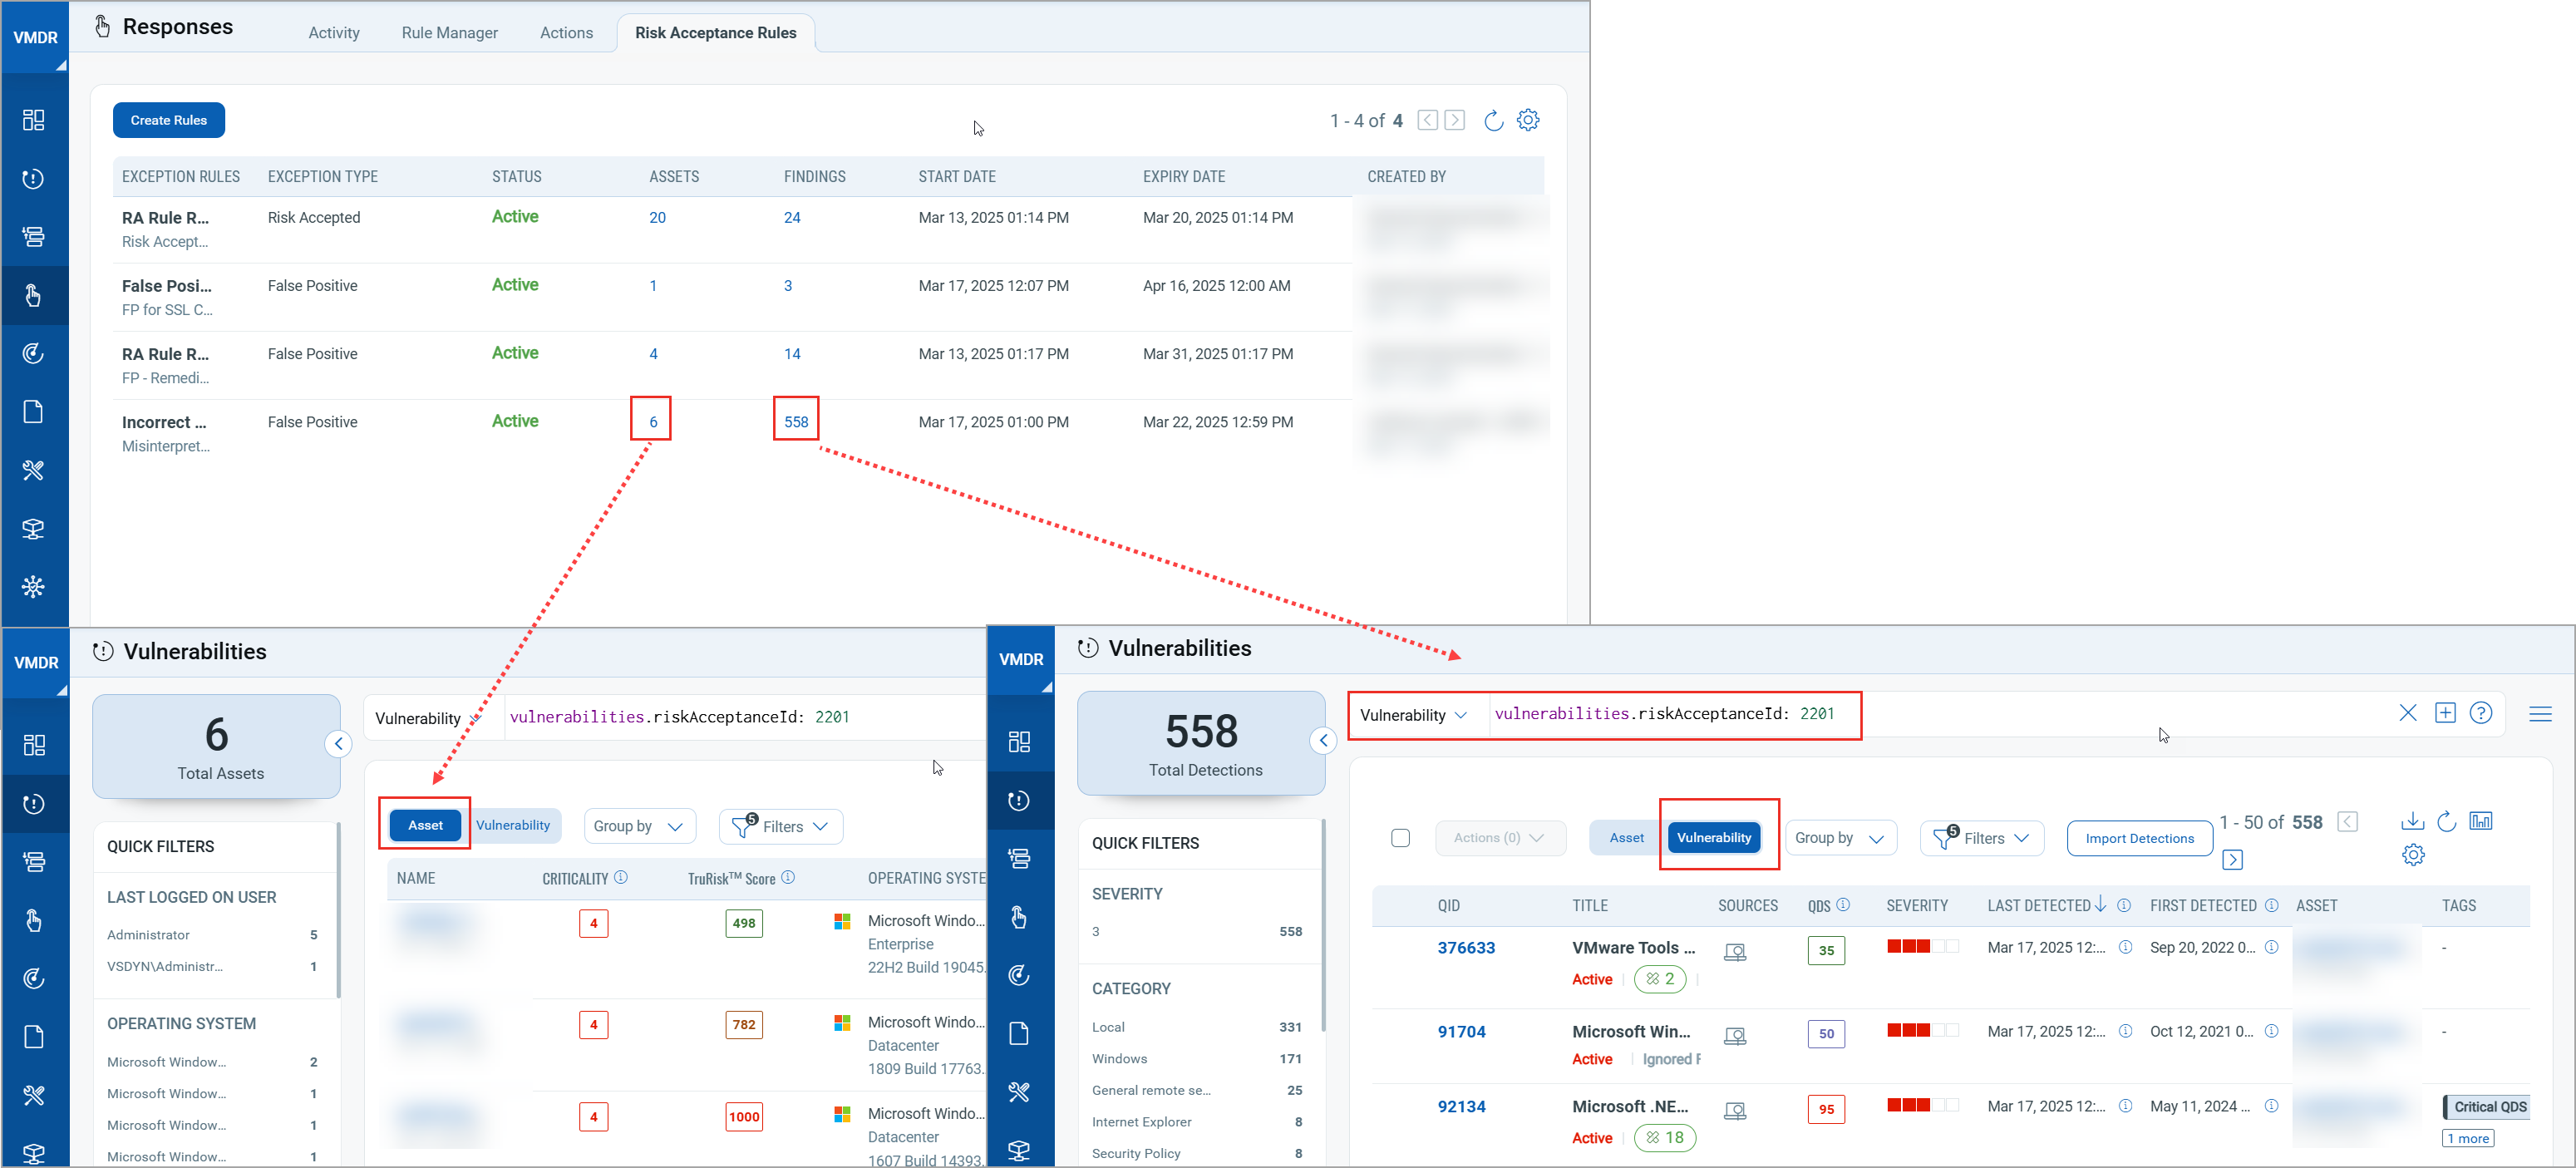Select the Vulnerabilities exclamation icon in the sidebar
The width and height of the screenshot is (2576, 1168).
[34, 179]
